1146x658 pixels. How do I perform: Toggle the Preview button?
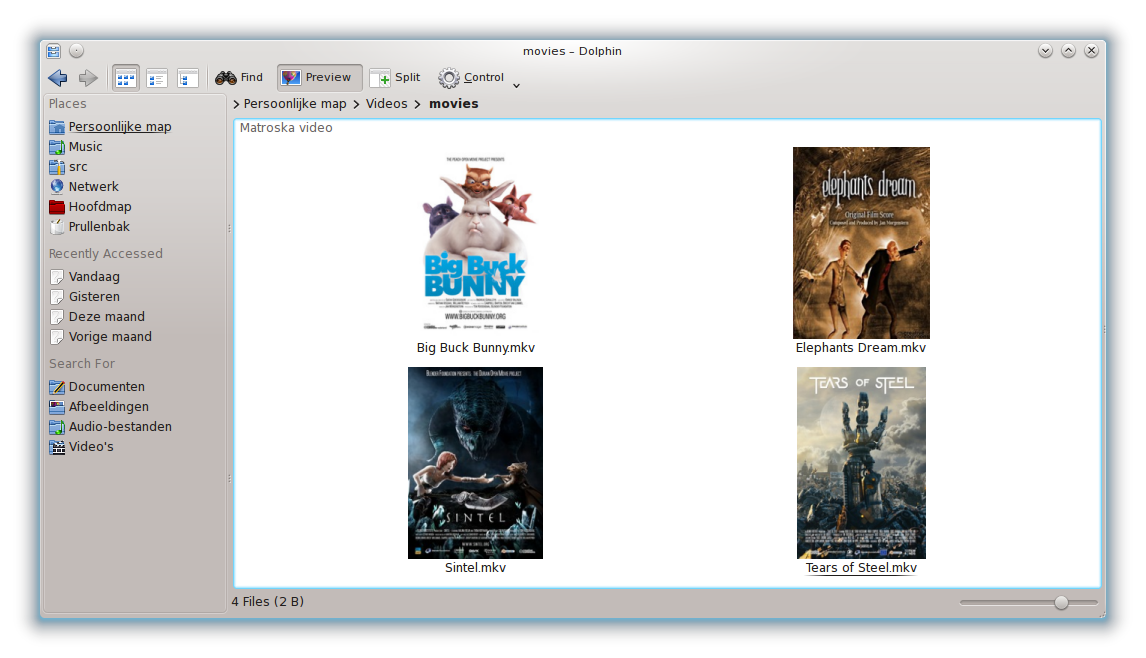[x=319, y=77]
